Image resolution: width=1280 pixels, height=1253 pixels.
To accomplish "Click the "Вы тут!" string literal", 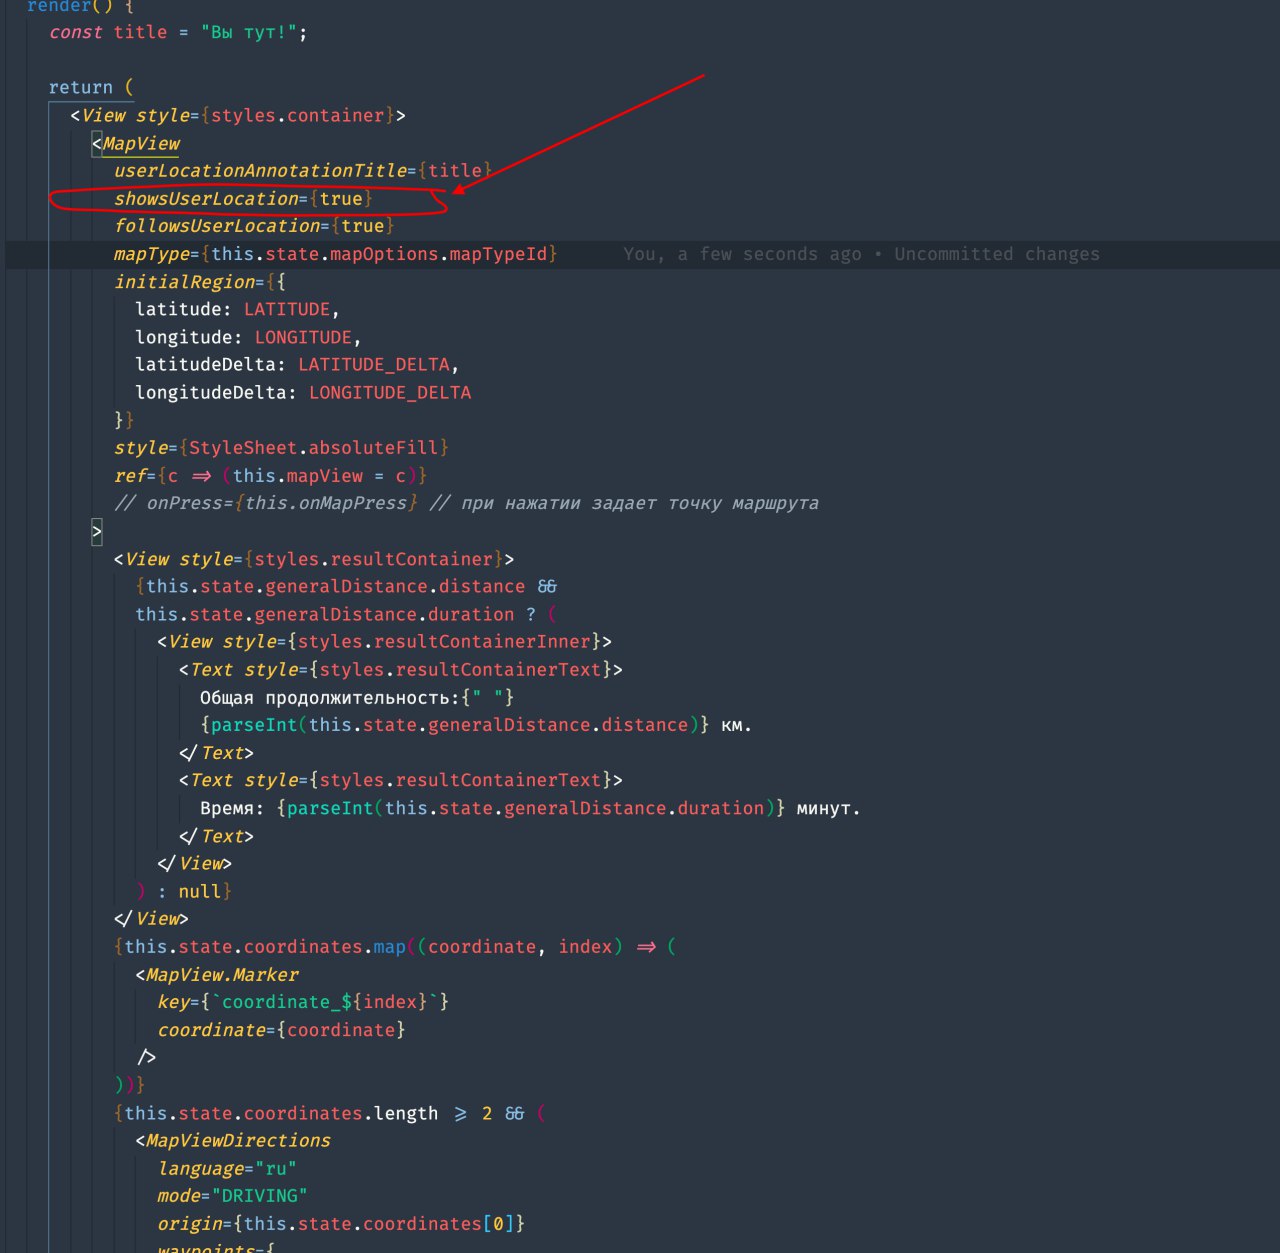I will tap(249, 32).
